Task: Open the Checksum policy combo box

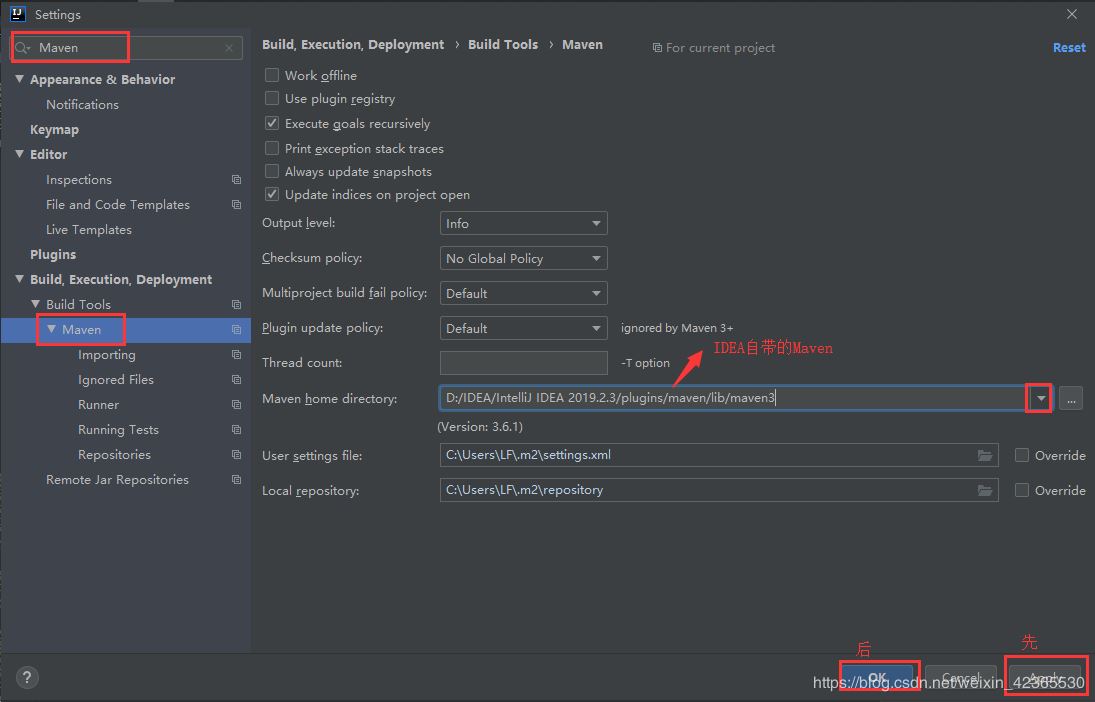Action: 523,258
